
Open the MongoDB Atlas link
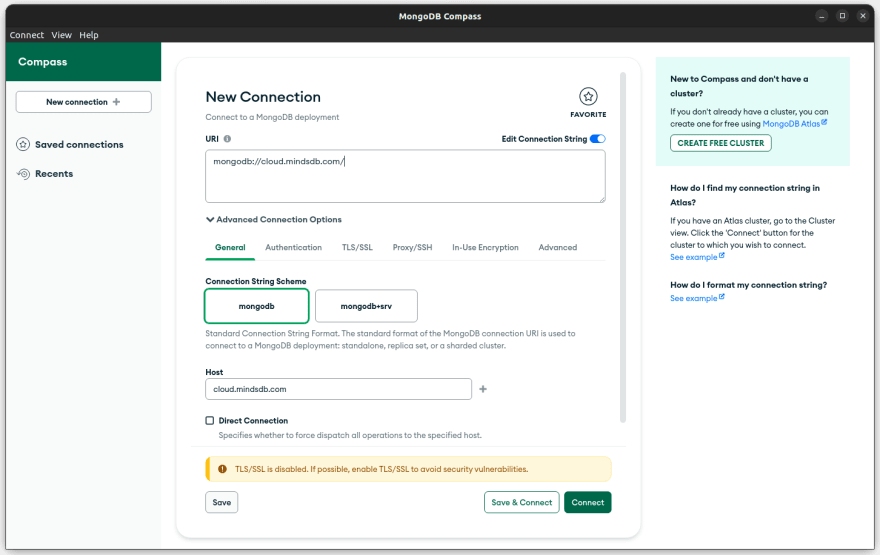(x=794, y=123)
